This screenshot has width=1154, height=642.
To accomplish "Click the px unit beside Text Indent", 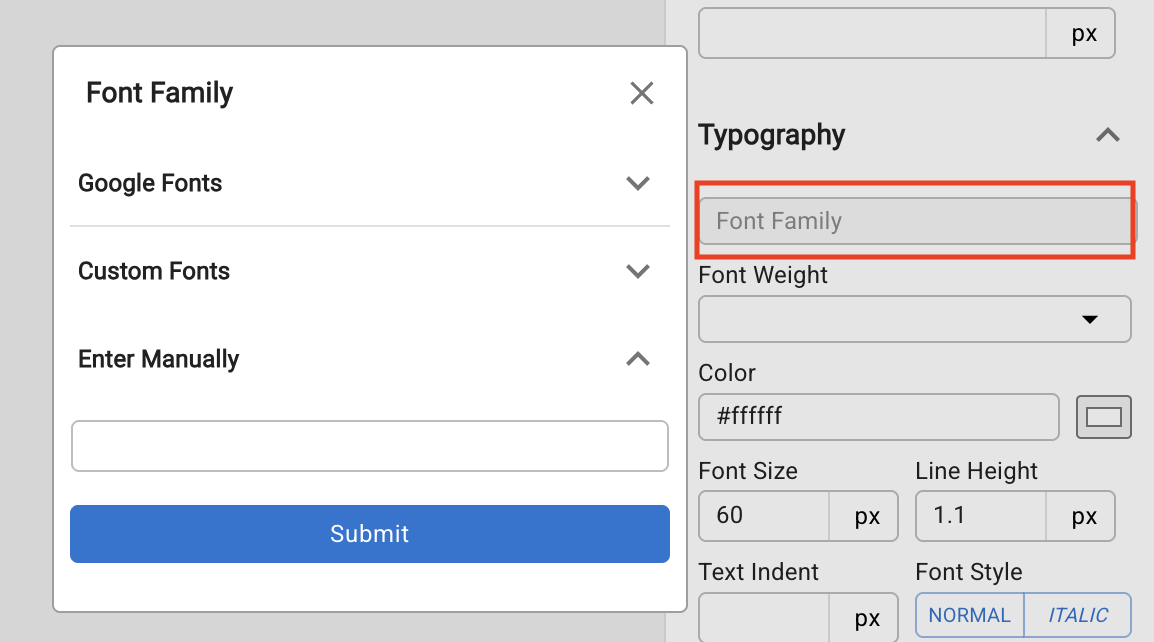I will (x=866, y=618).
